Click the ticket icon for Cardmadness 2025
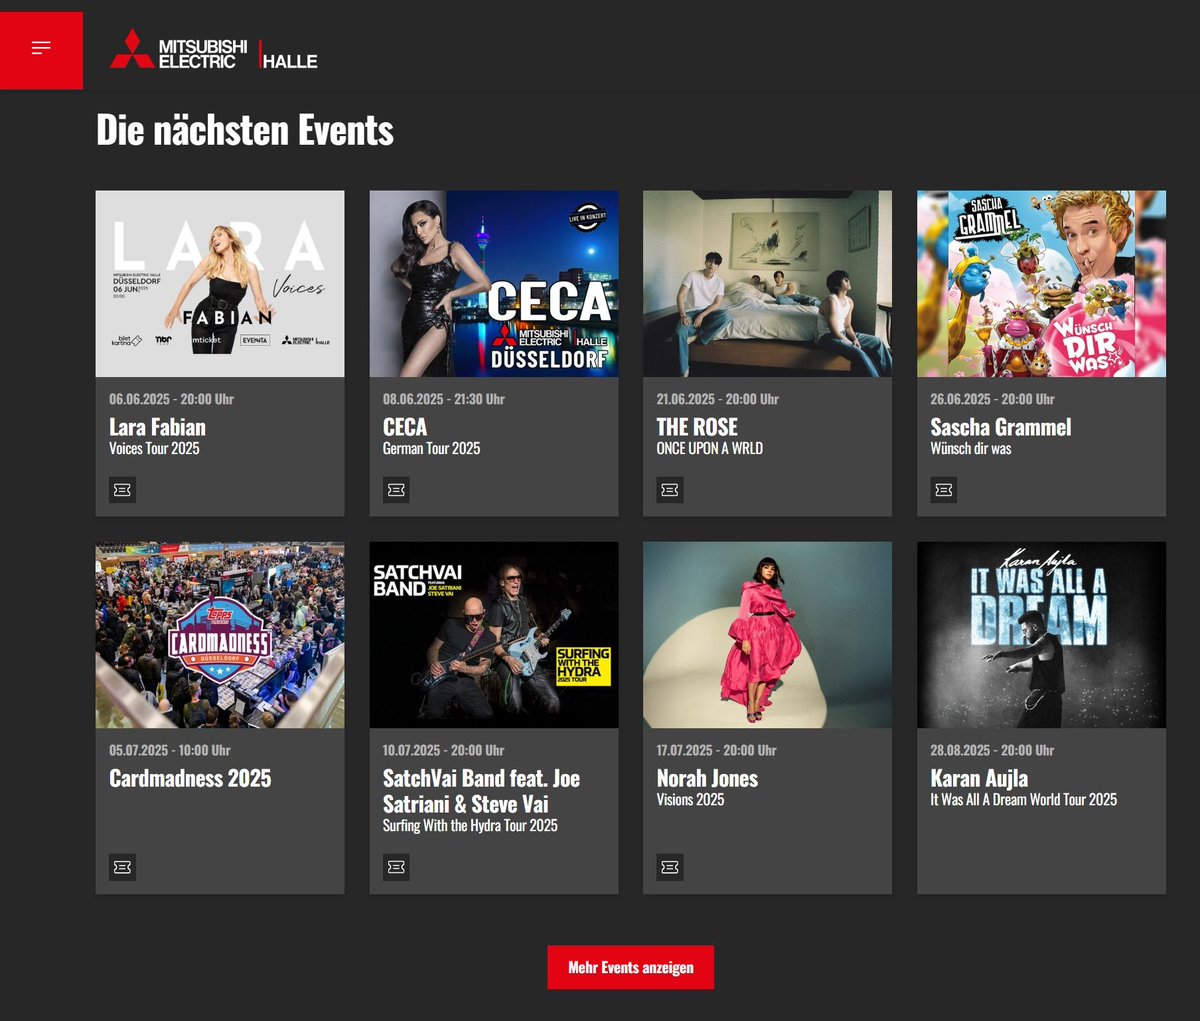Screen dimensions: 1200x1021 (122, 867)
